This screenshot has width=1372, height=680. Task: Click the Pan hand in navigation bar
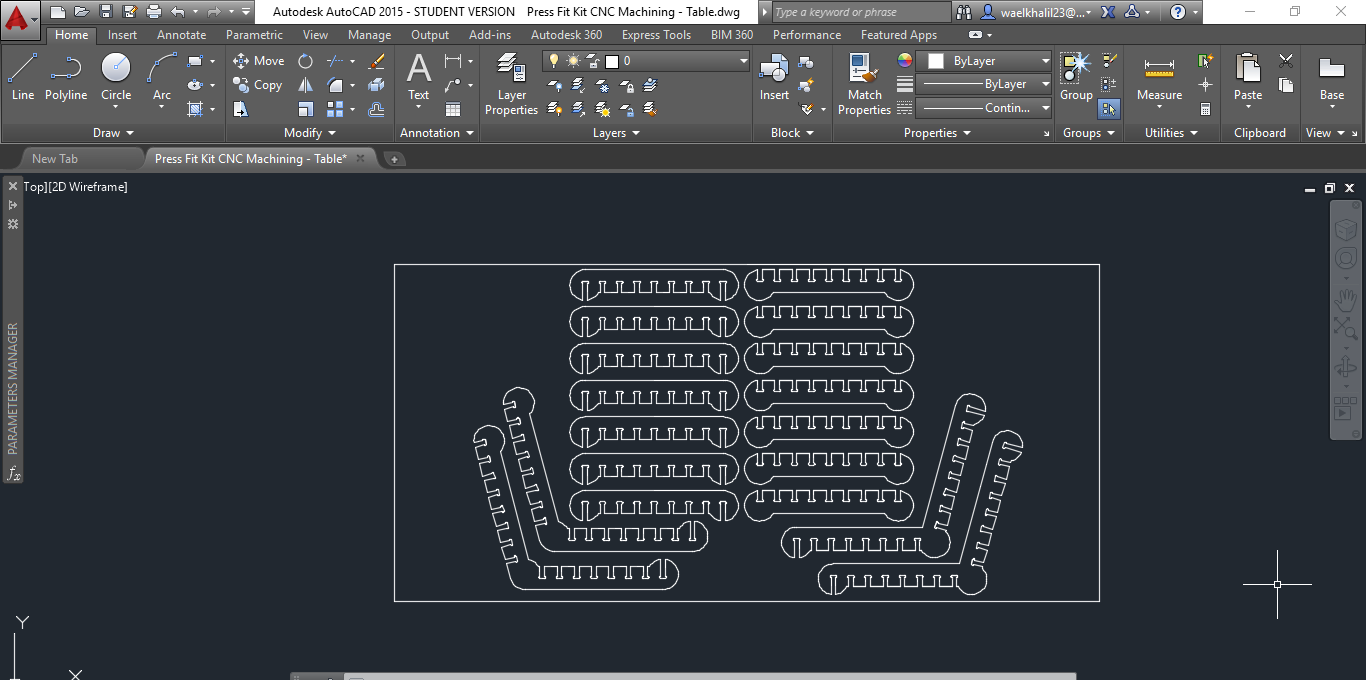[x=1346, y=300]
